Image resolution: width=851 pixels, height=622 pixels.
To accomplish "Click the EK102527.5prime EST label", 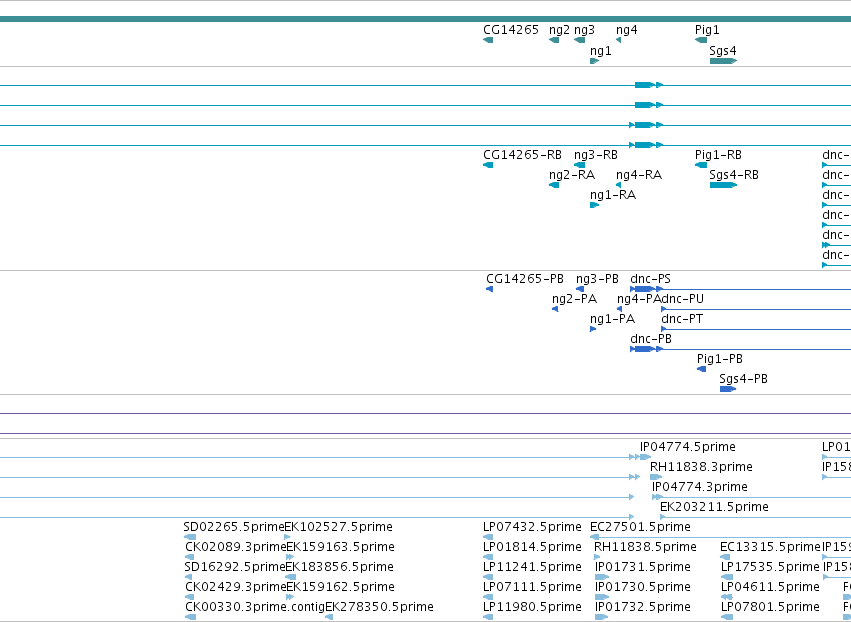I will (x=339, y=527).
